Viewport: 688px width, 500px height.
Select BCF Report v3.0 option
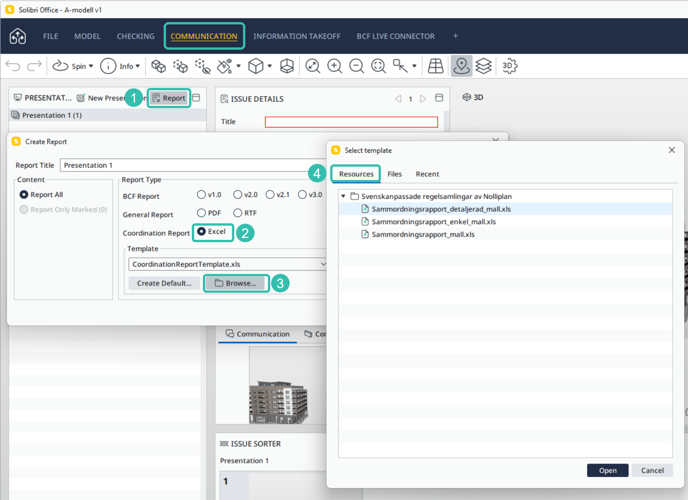click(302, 194)
